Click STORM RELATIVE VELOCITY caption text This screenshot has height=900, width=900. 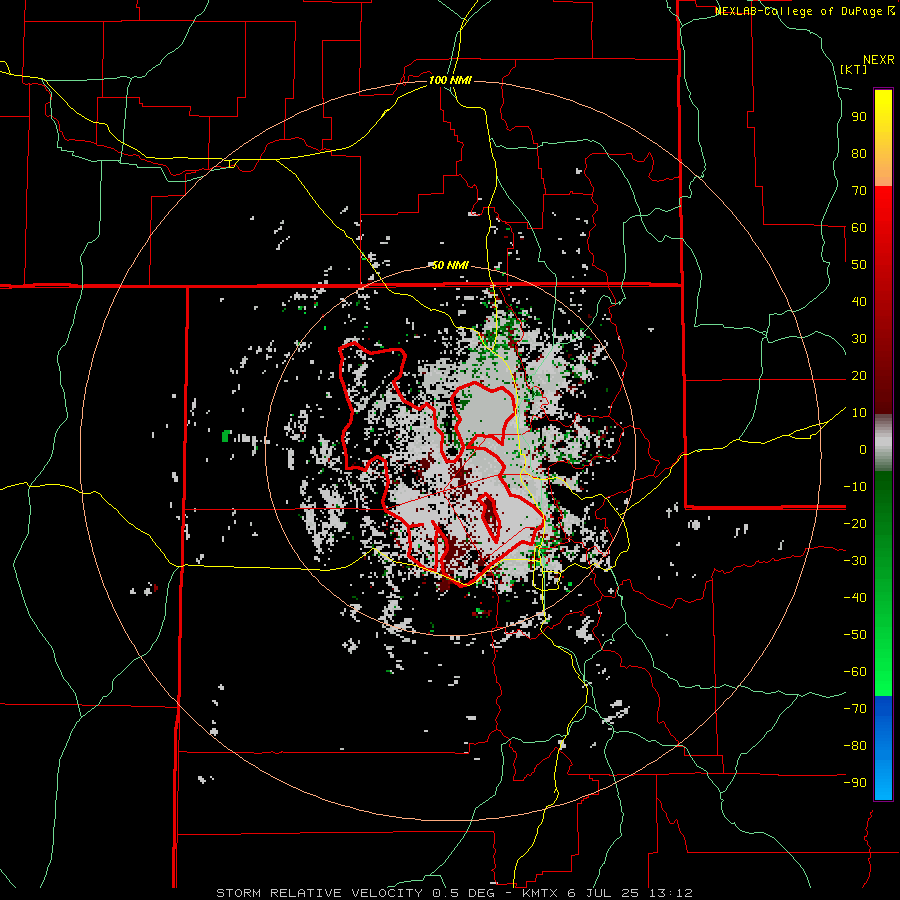(319, 893)
